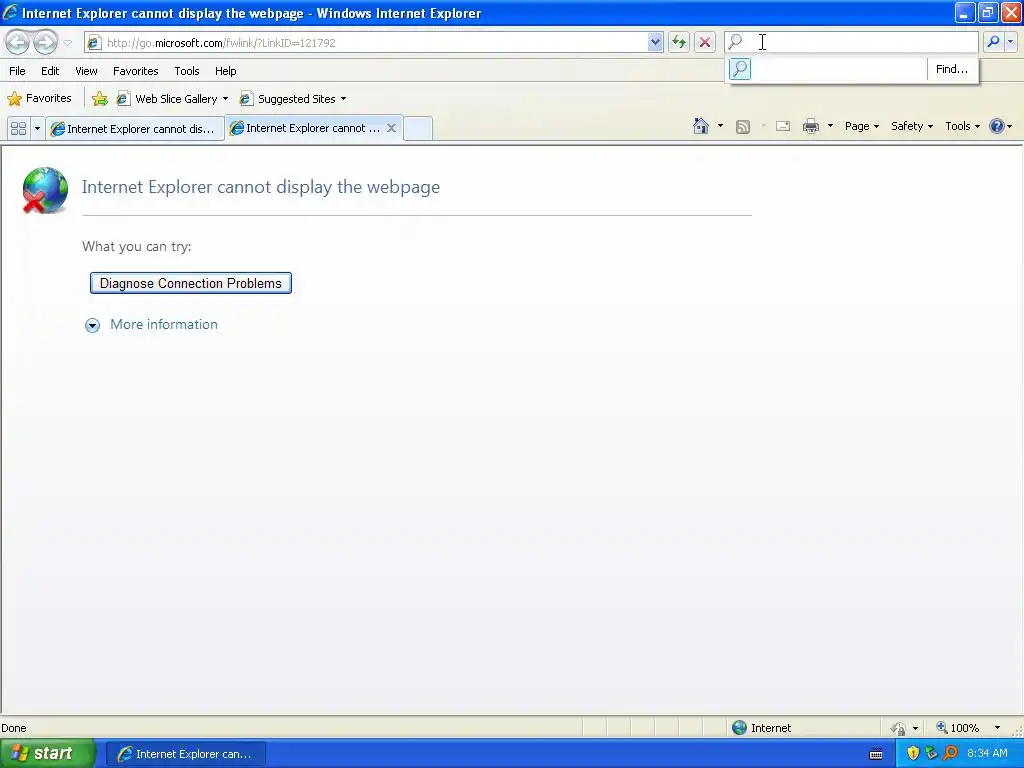Select the search provider icon in dropdown
1024x768 pixels.
click(x=740, y=69)
